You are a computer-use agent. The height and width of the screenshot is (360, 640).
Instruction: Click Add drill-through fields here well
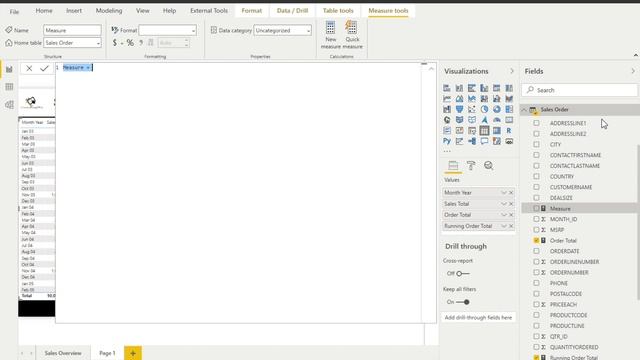click(478, 318)
